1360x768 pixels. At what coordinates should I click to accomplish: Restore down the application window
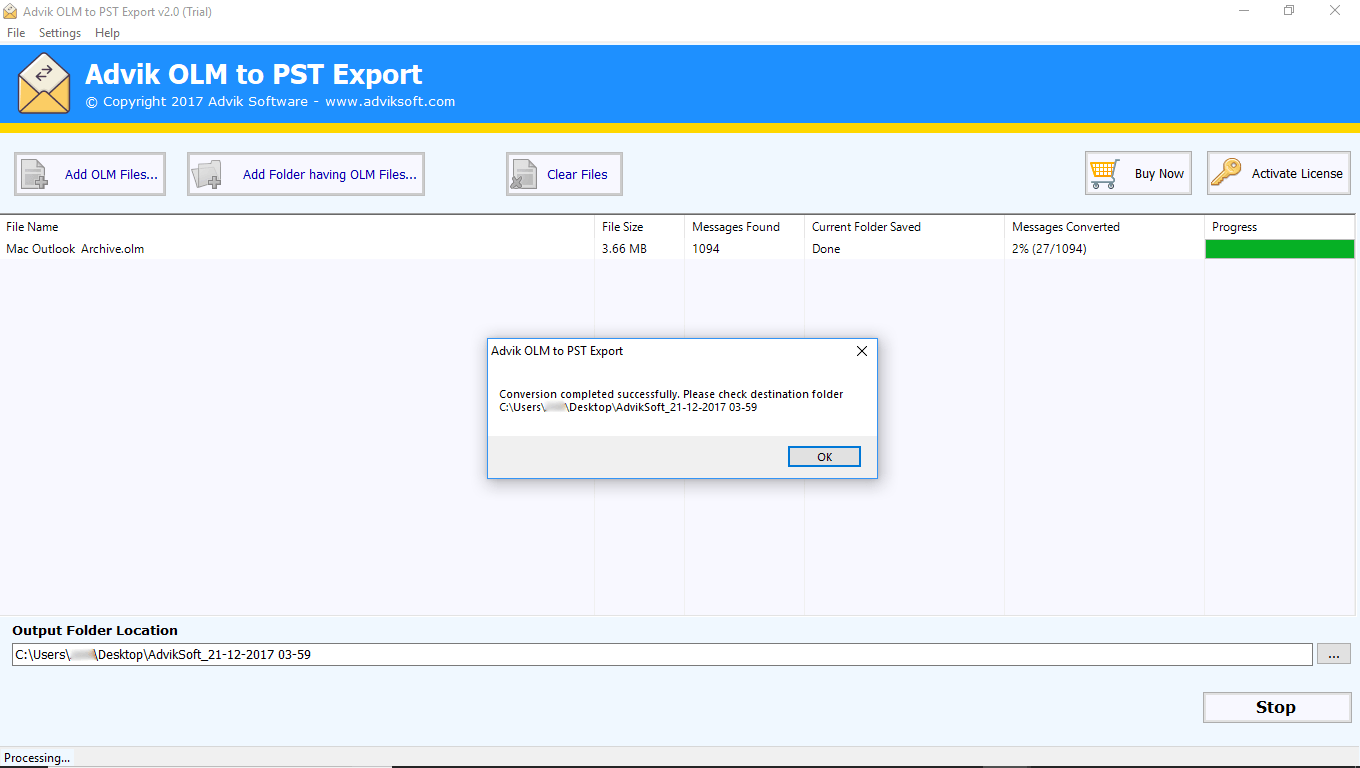pyautogui.click(x=1289, y=10)
